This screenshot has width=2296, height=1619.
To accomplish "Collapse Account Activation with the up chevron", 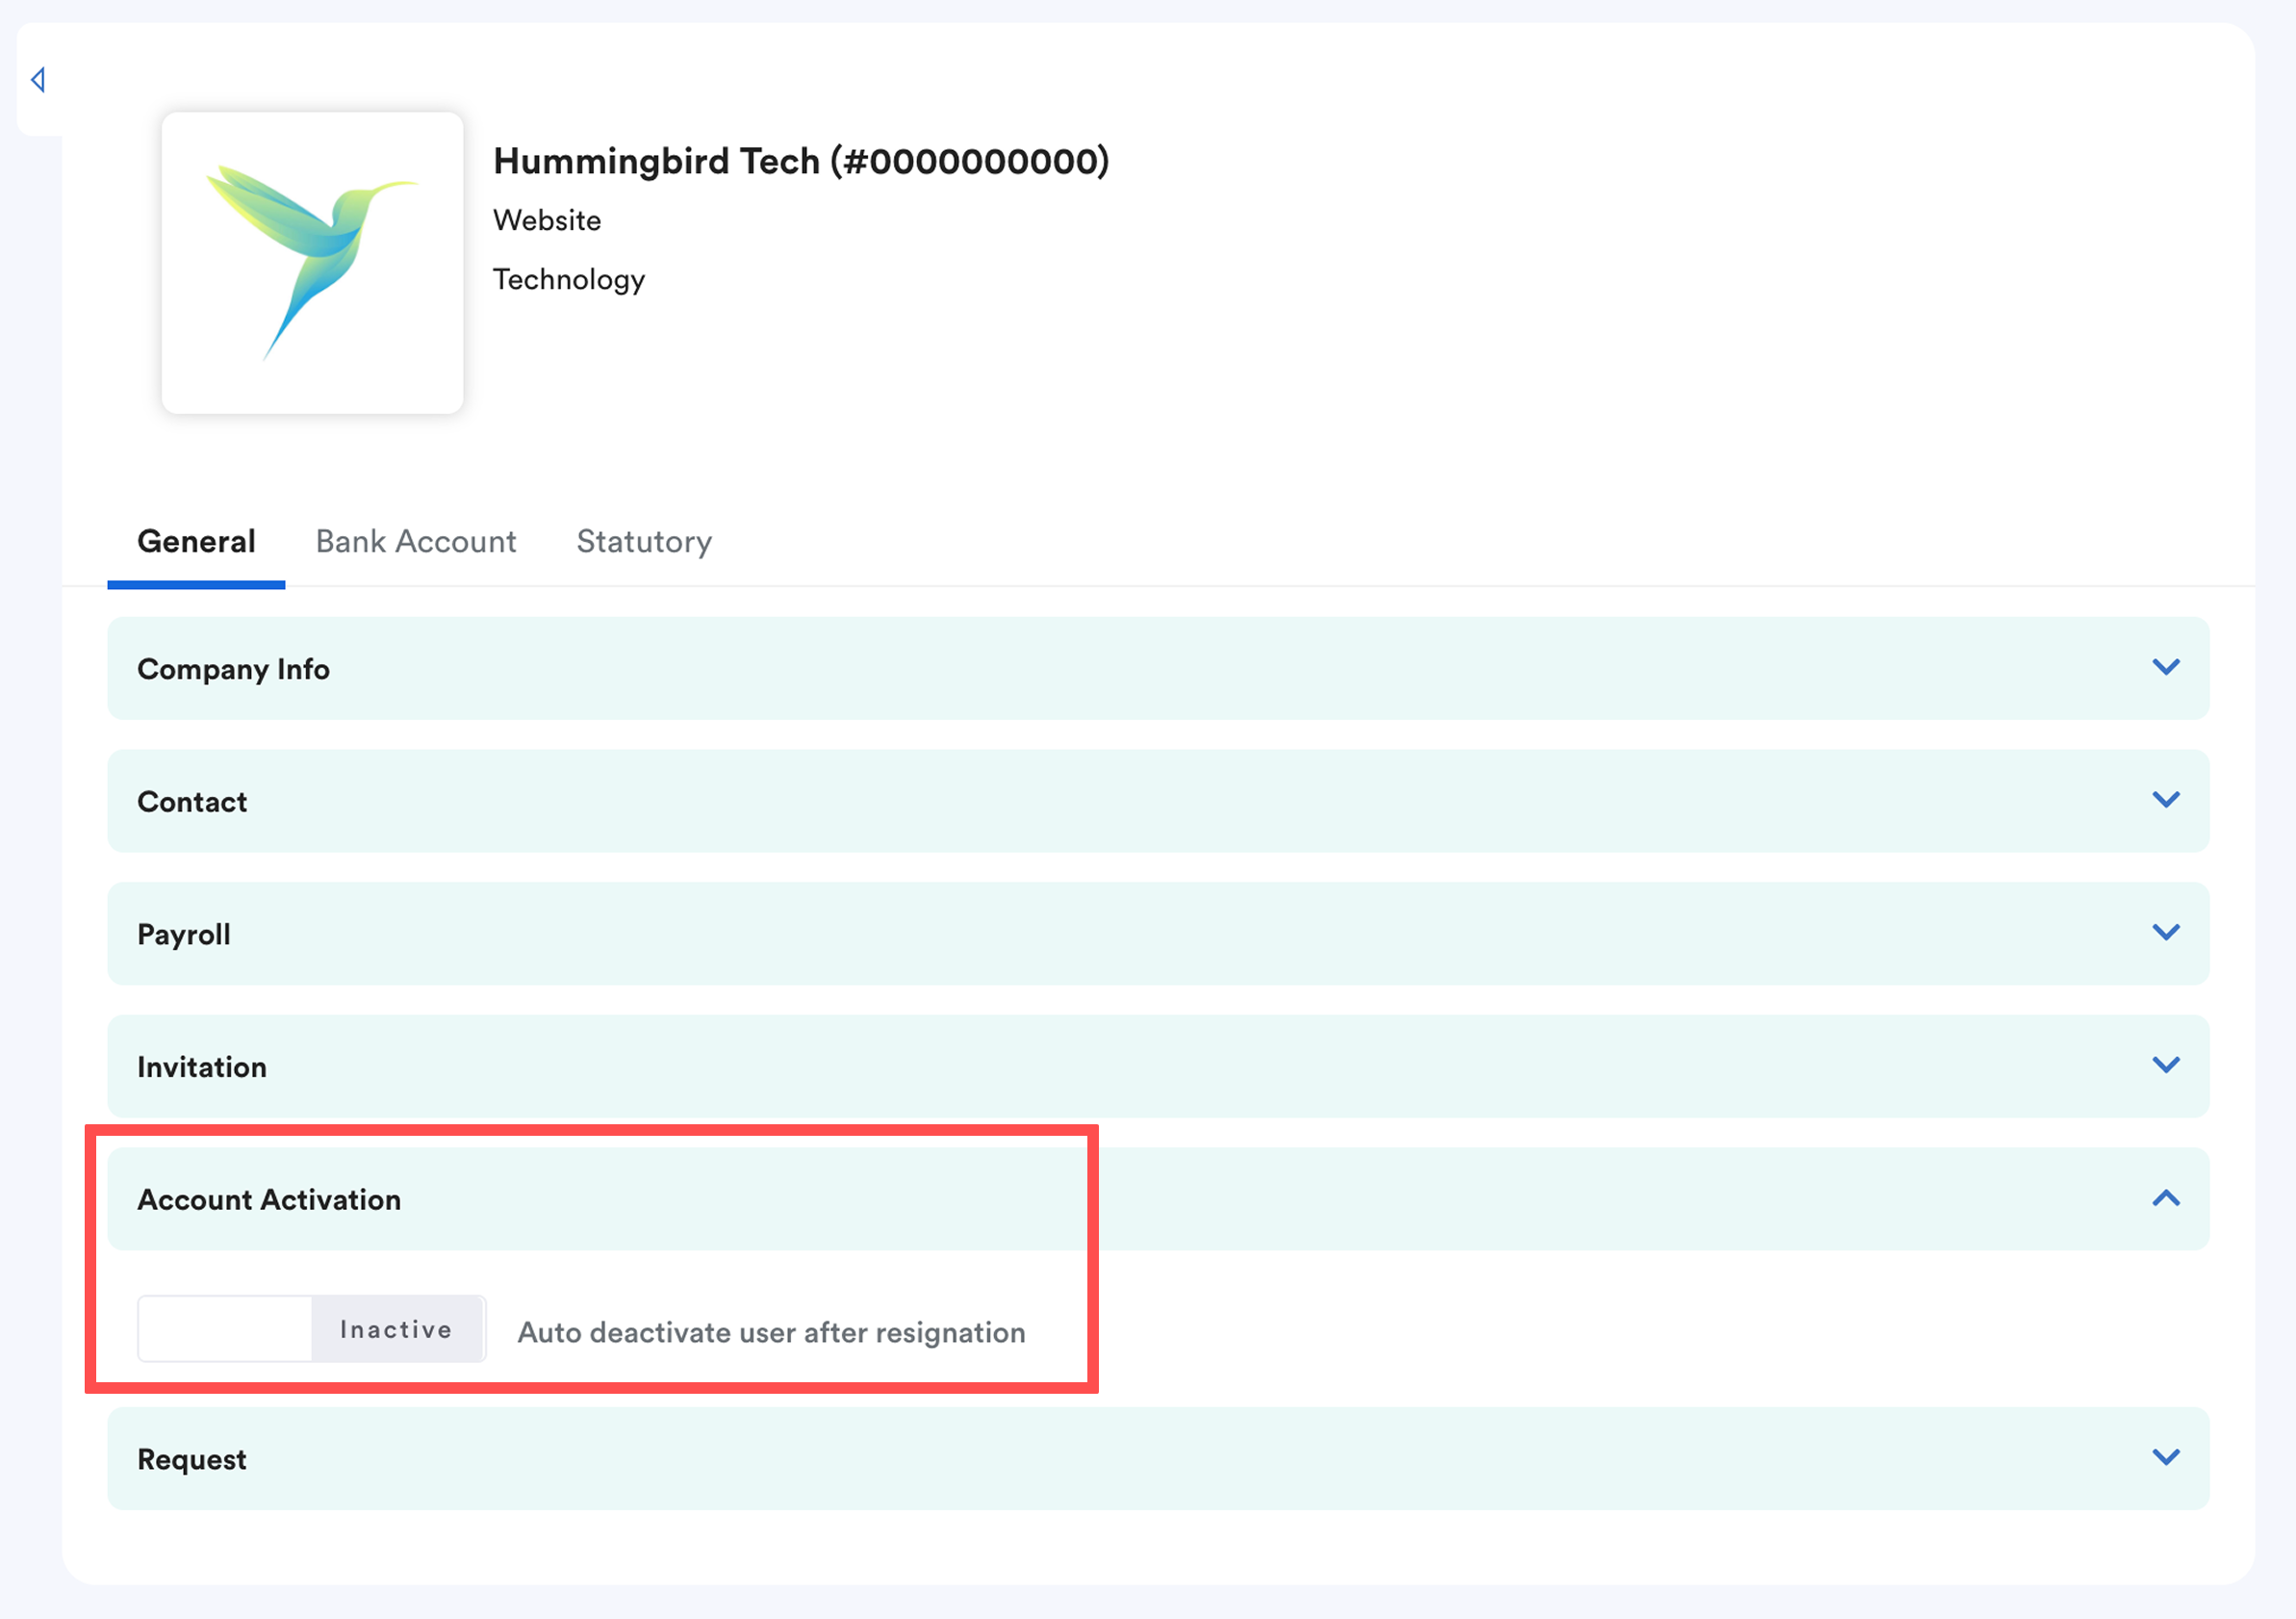I will (2165, 1198).
